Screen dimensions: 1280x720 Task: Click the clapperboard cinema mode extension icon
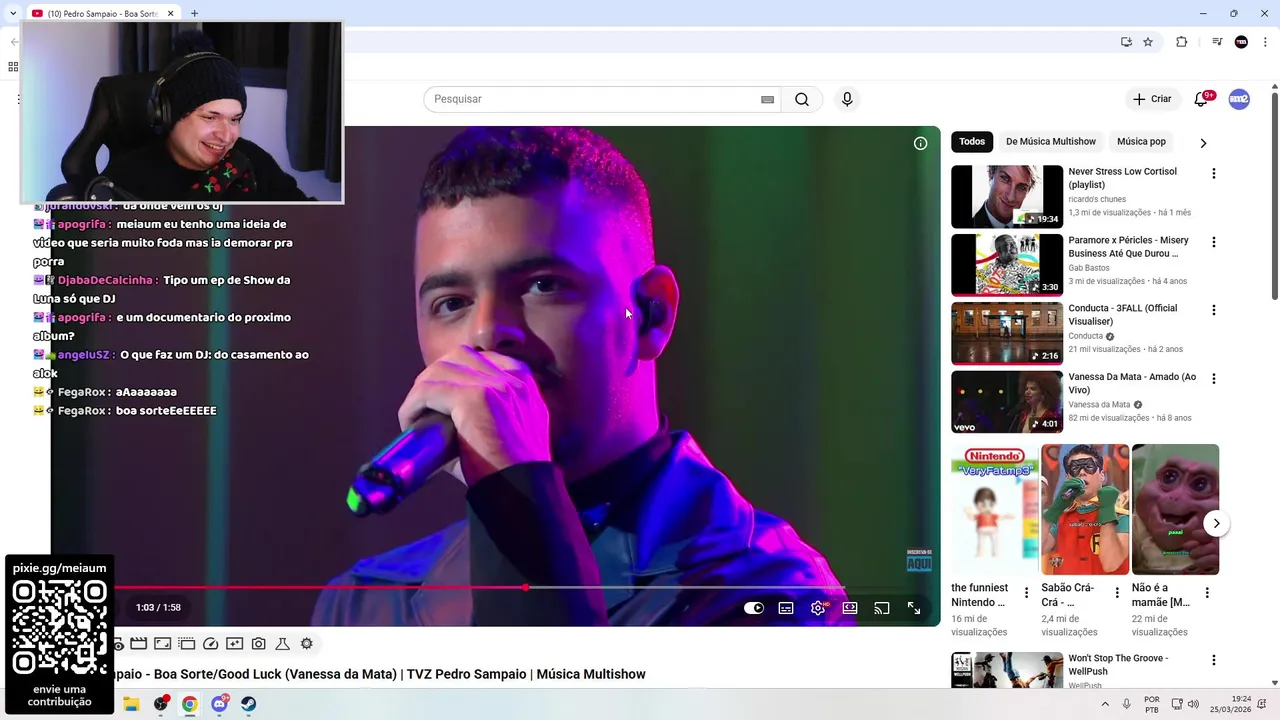[139, 644]
